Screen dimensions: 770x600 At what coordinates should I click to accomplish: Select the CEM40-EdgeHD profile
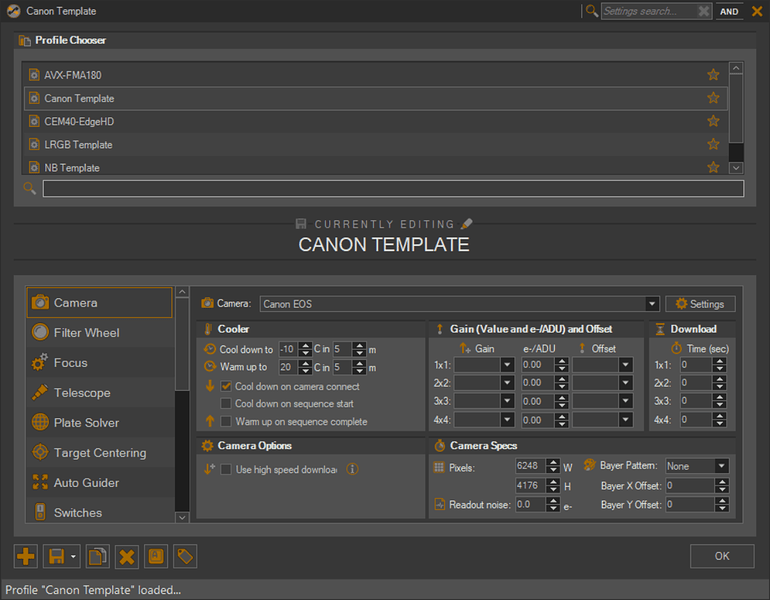(x=376, y=121)
